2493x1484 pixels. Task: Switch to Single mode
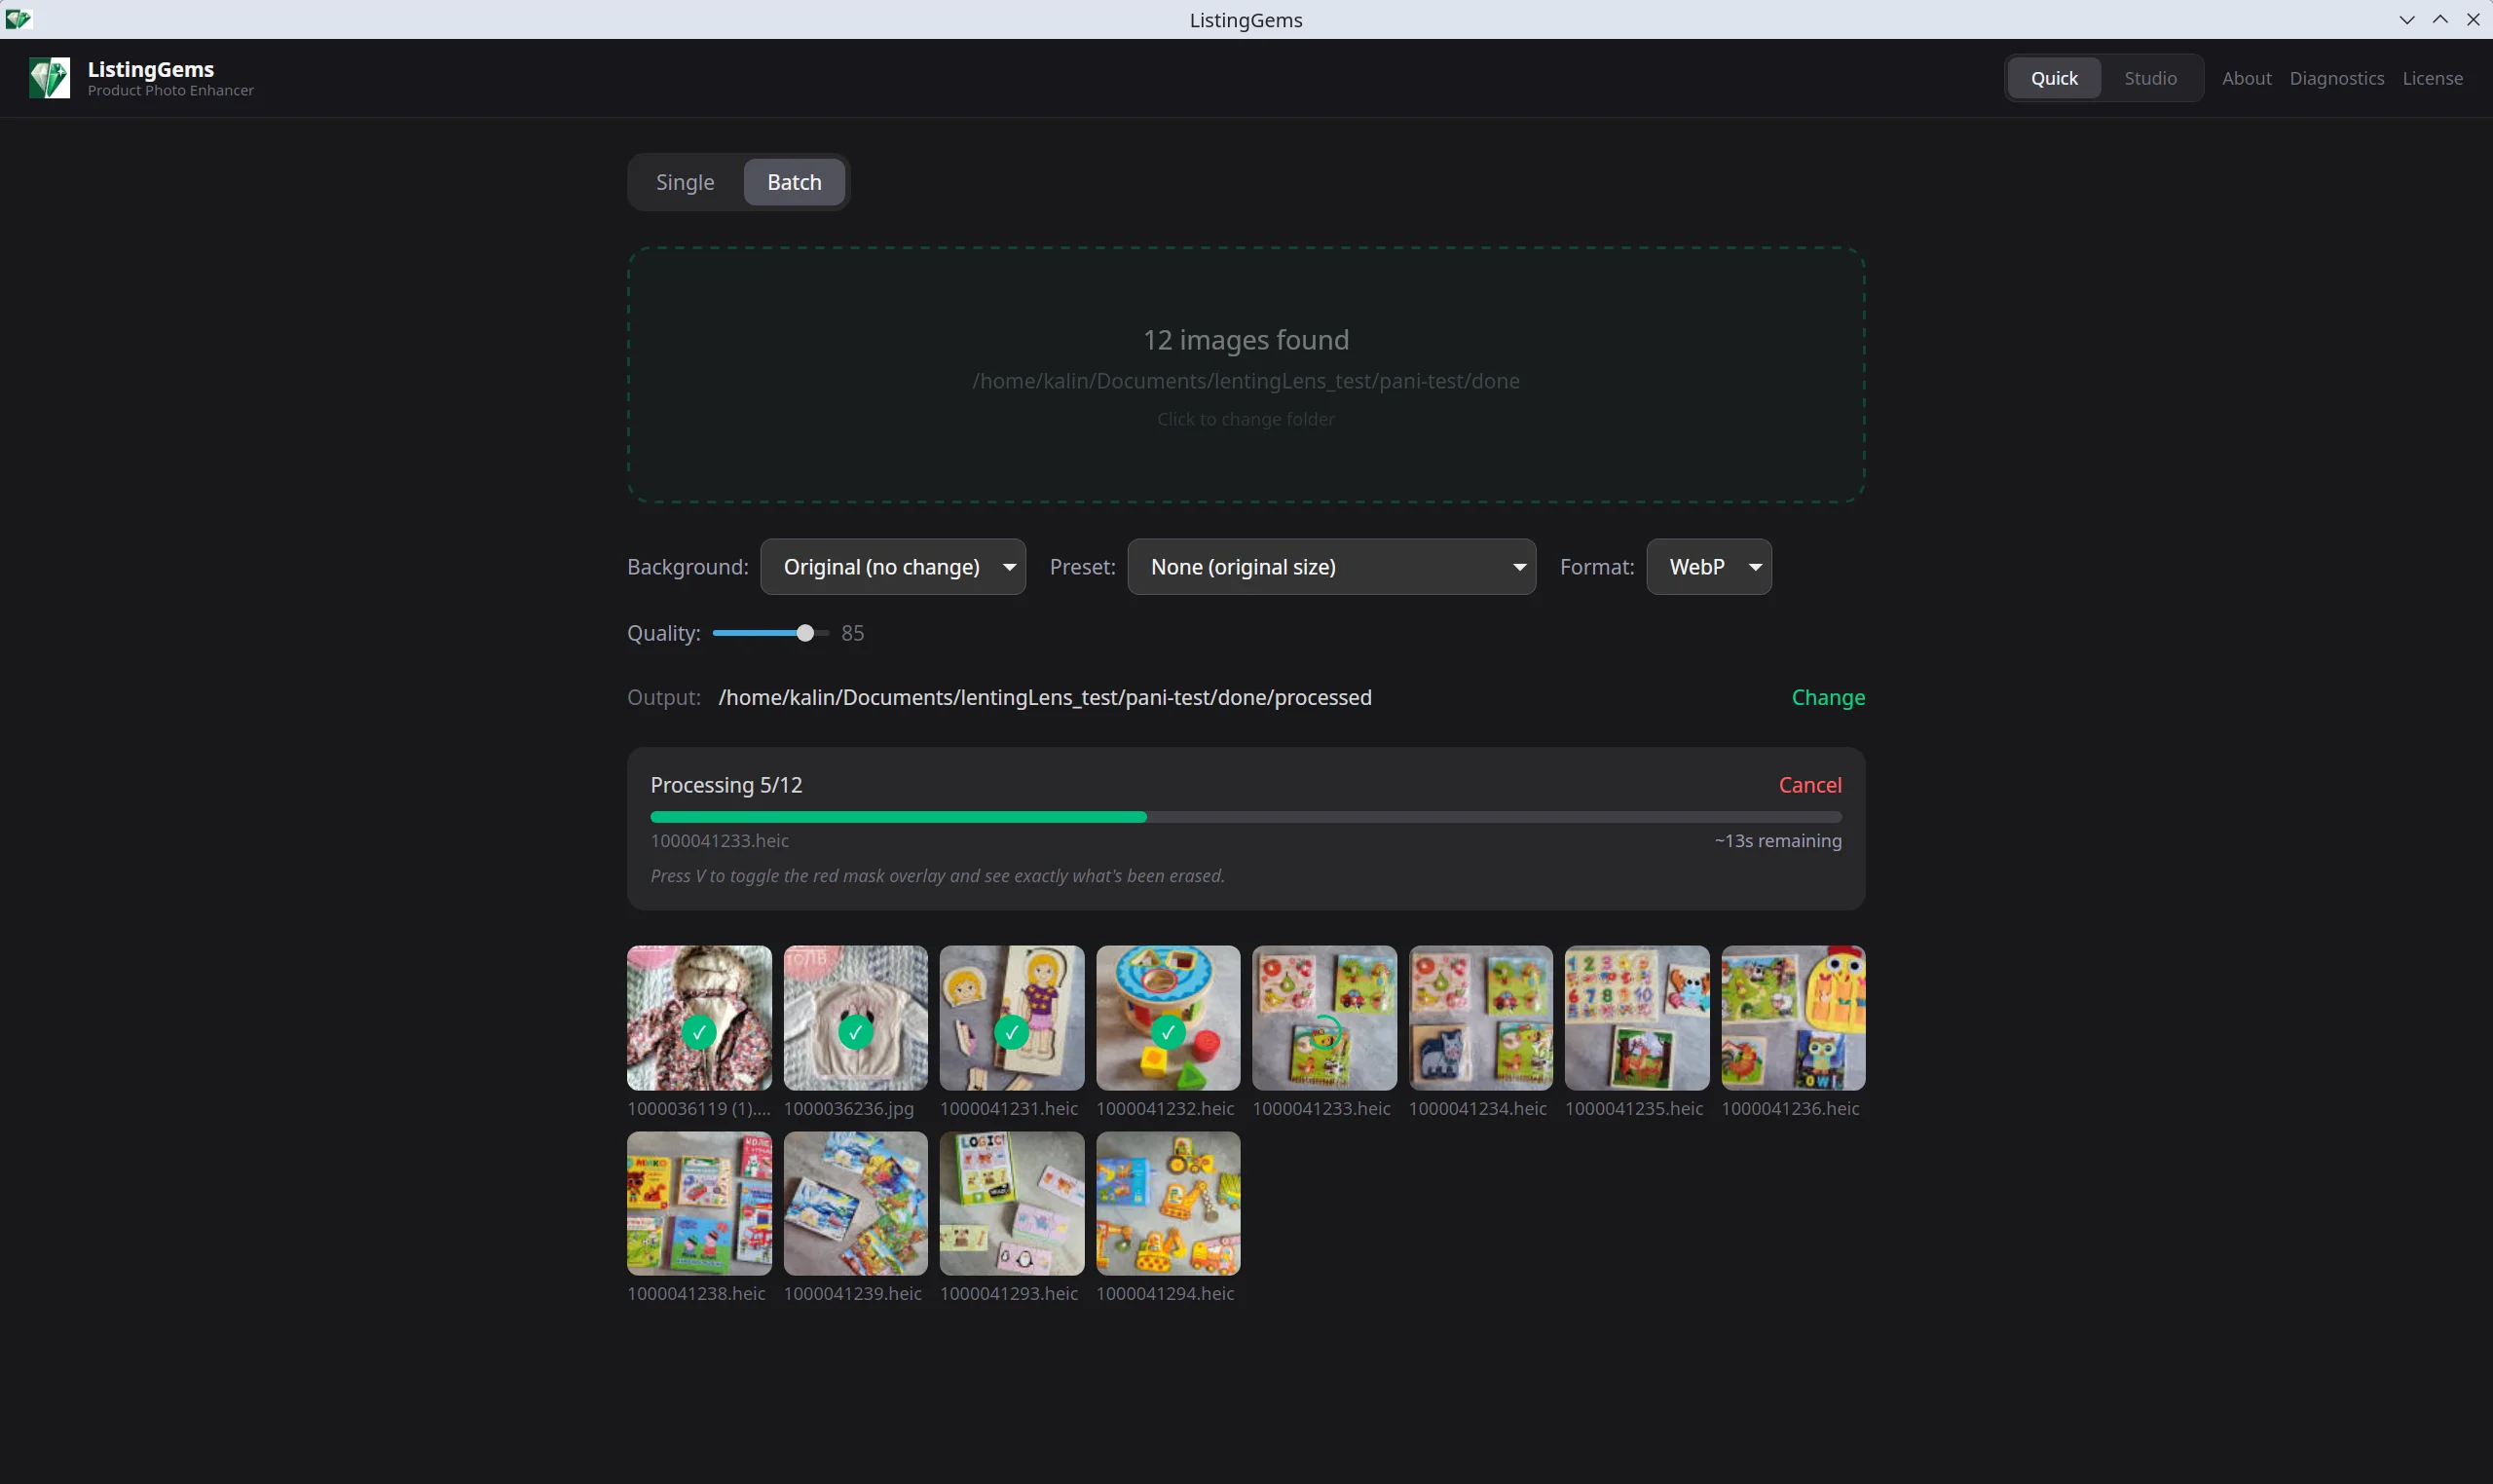pyautogui.click(x=684, y=182)
